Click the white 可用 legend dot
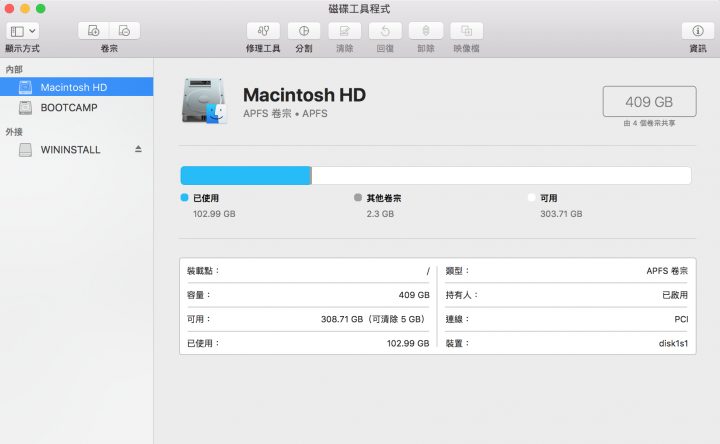The image size is (720, 444). tap(532, 197)
